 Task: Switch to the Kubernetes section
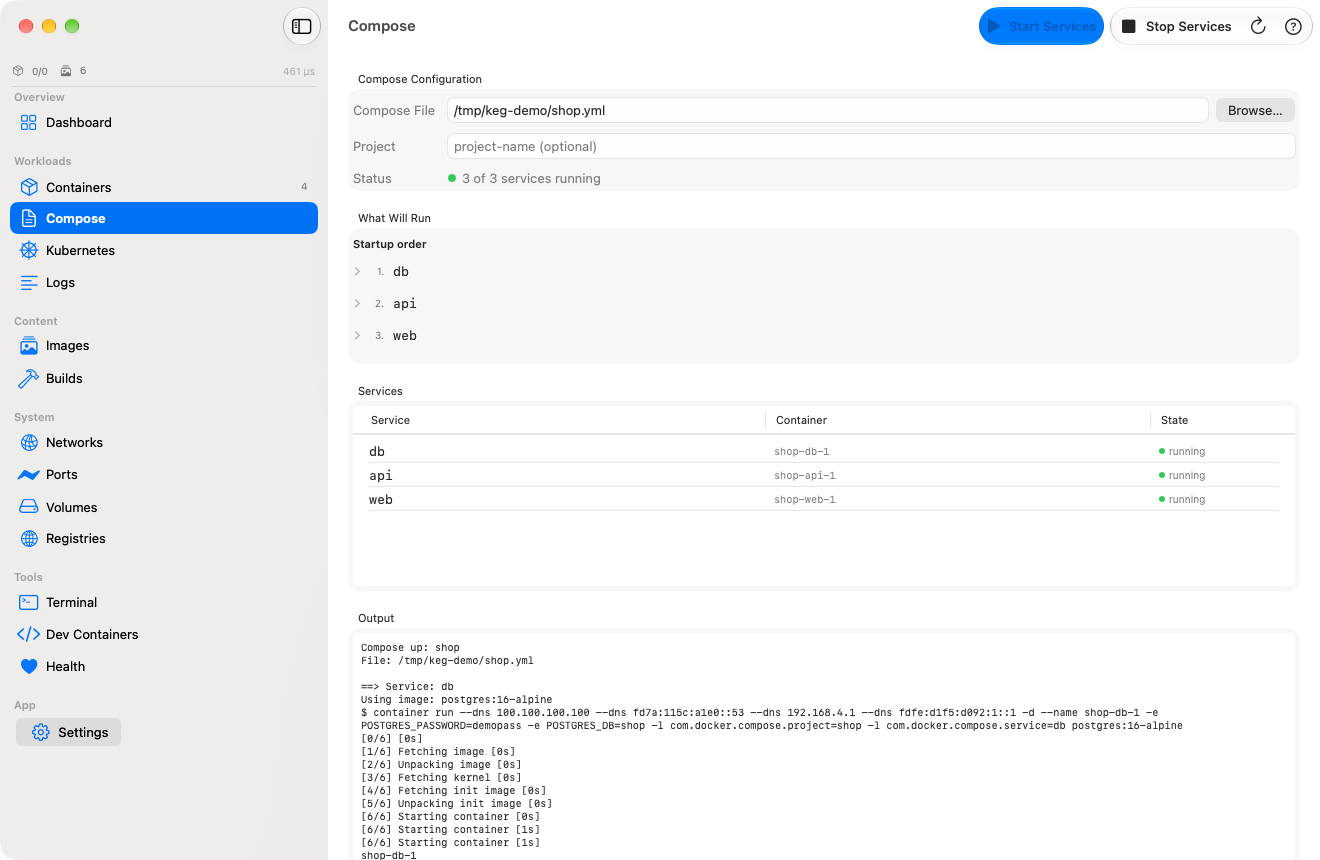tap(164, 250)
